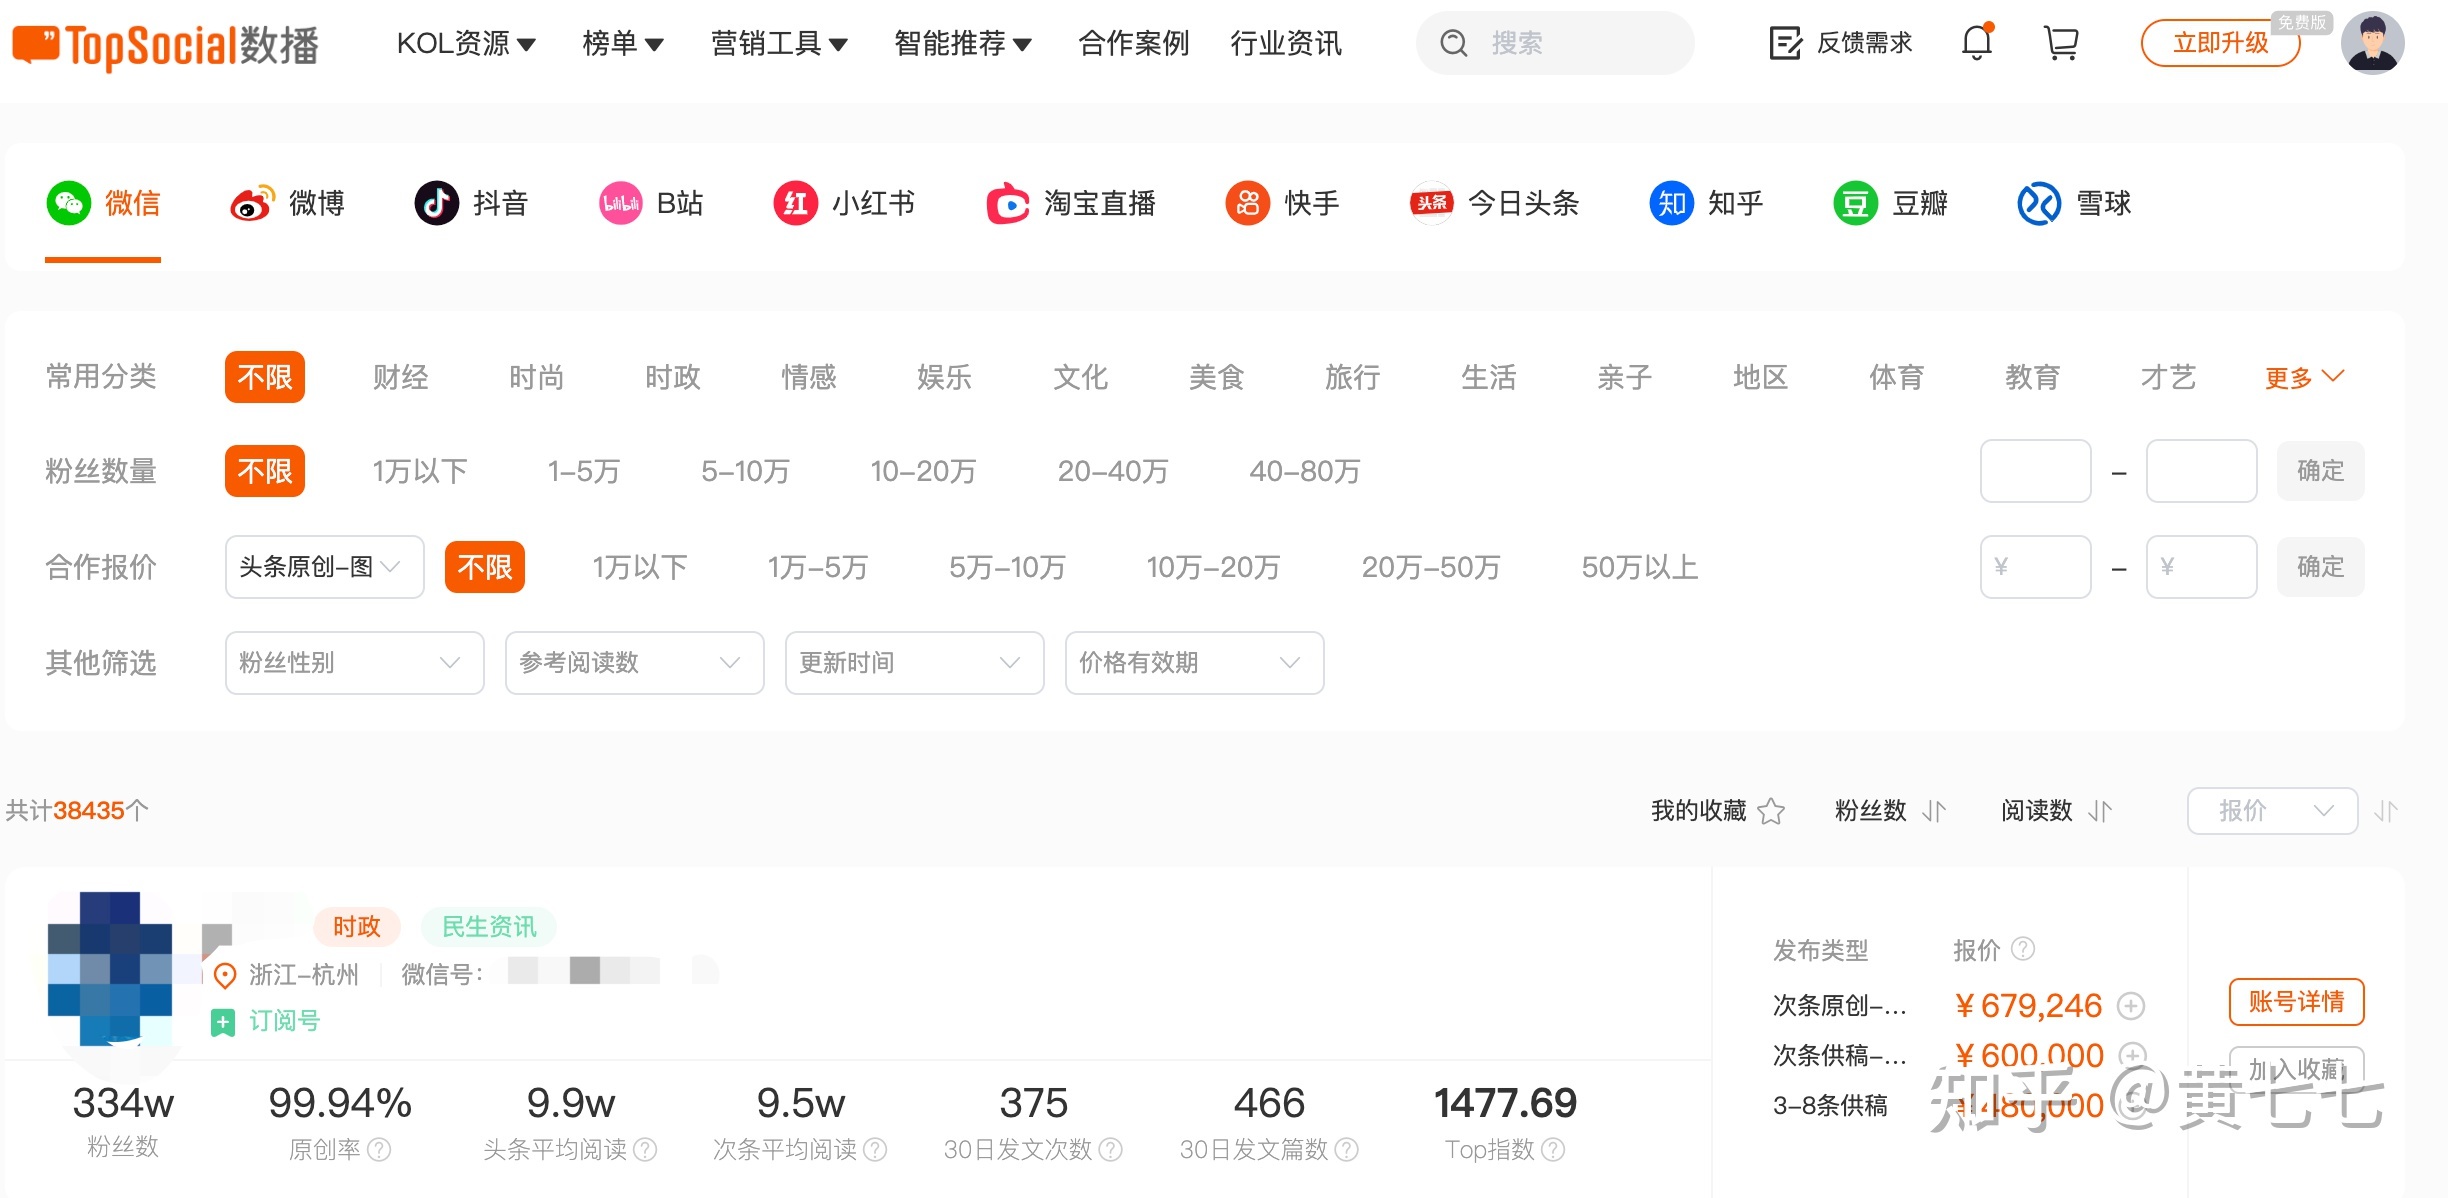Screen dimensions: 2448x1198
Task: Select the Kuaishou platform icon
Action: pos(1248,203)
